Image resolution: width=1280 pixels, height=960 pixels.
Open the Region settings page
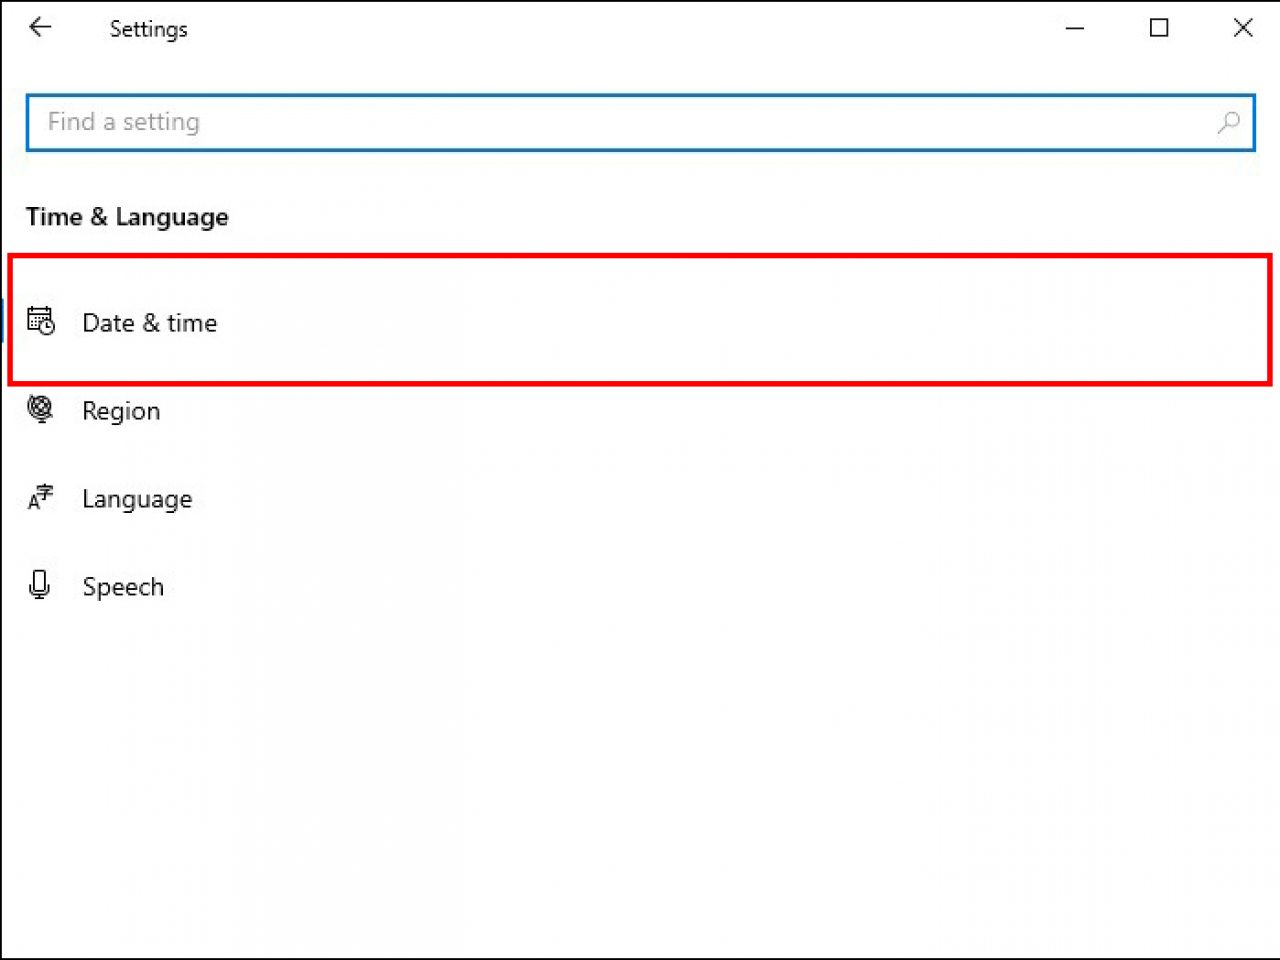pyautogui.click(x=121, y=410)
